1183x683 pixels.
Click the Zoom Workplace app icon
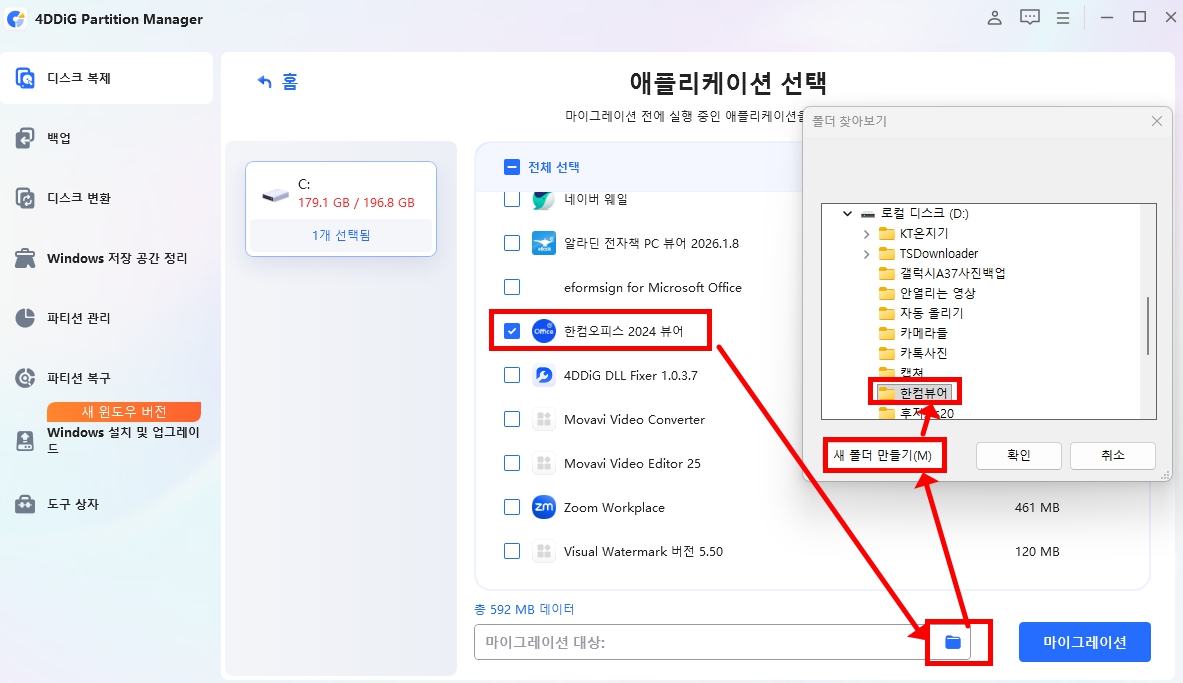coord(543,507)
